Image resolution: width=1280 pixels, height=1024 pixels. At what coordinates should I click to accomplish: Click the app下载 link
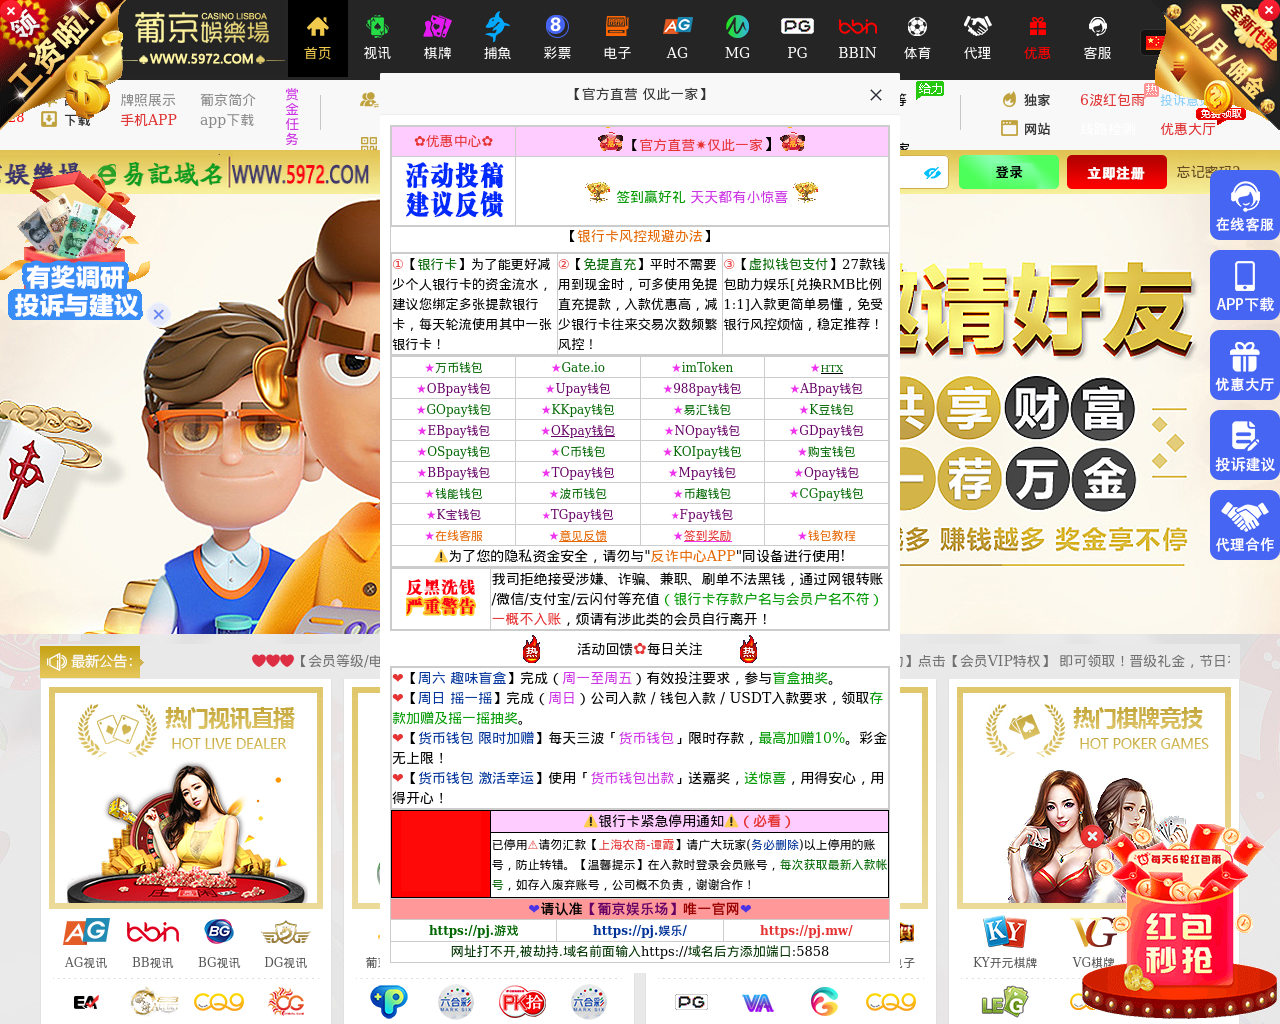pos(227,120)
